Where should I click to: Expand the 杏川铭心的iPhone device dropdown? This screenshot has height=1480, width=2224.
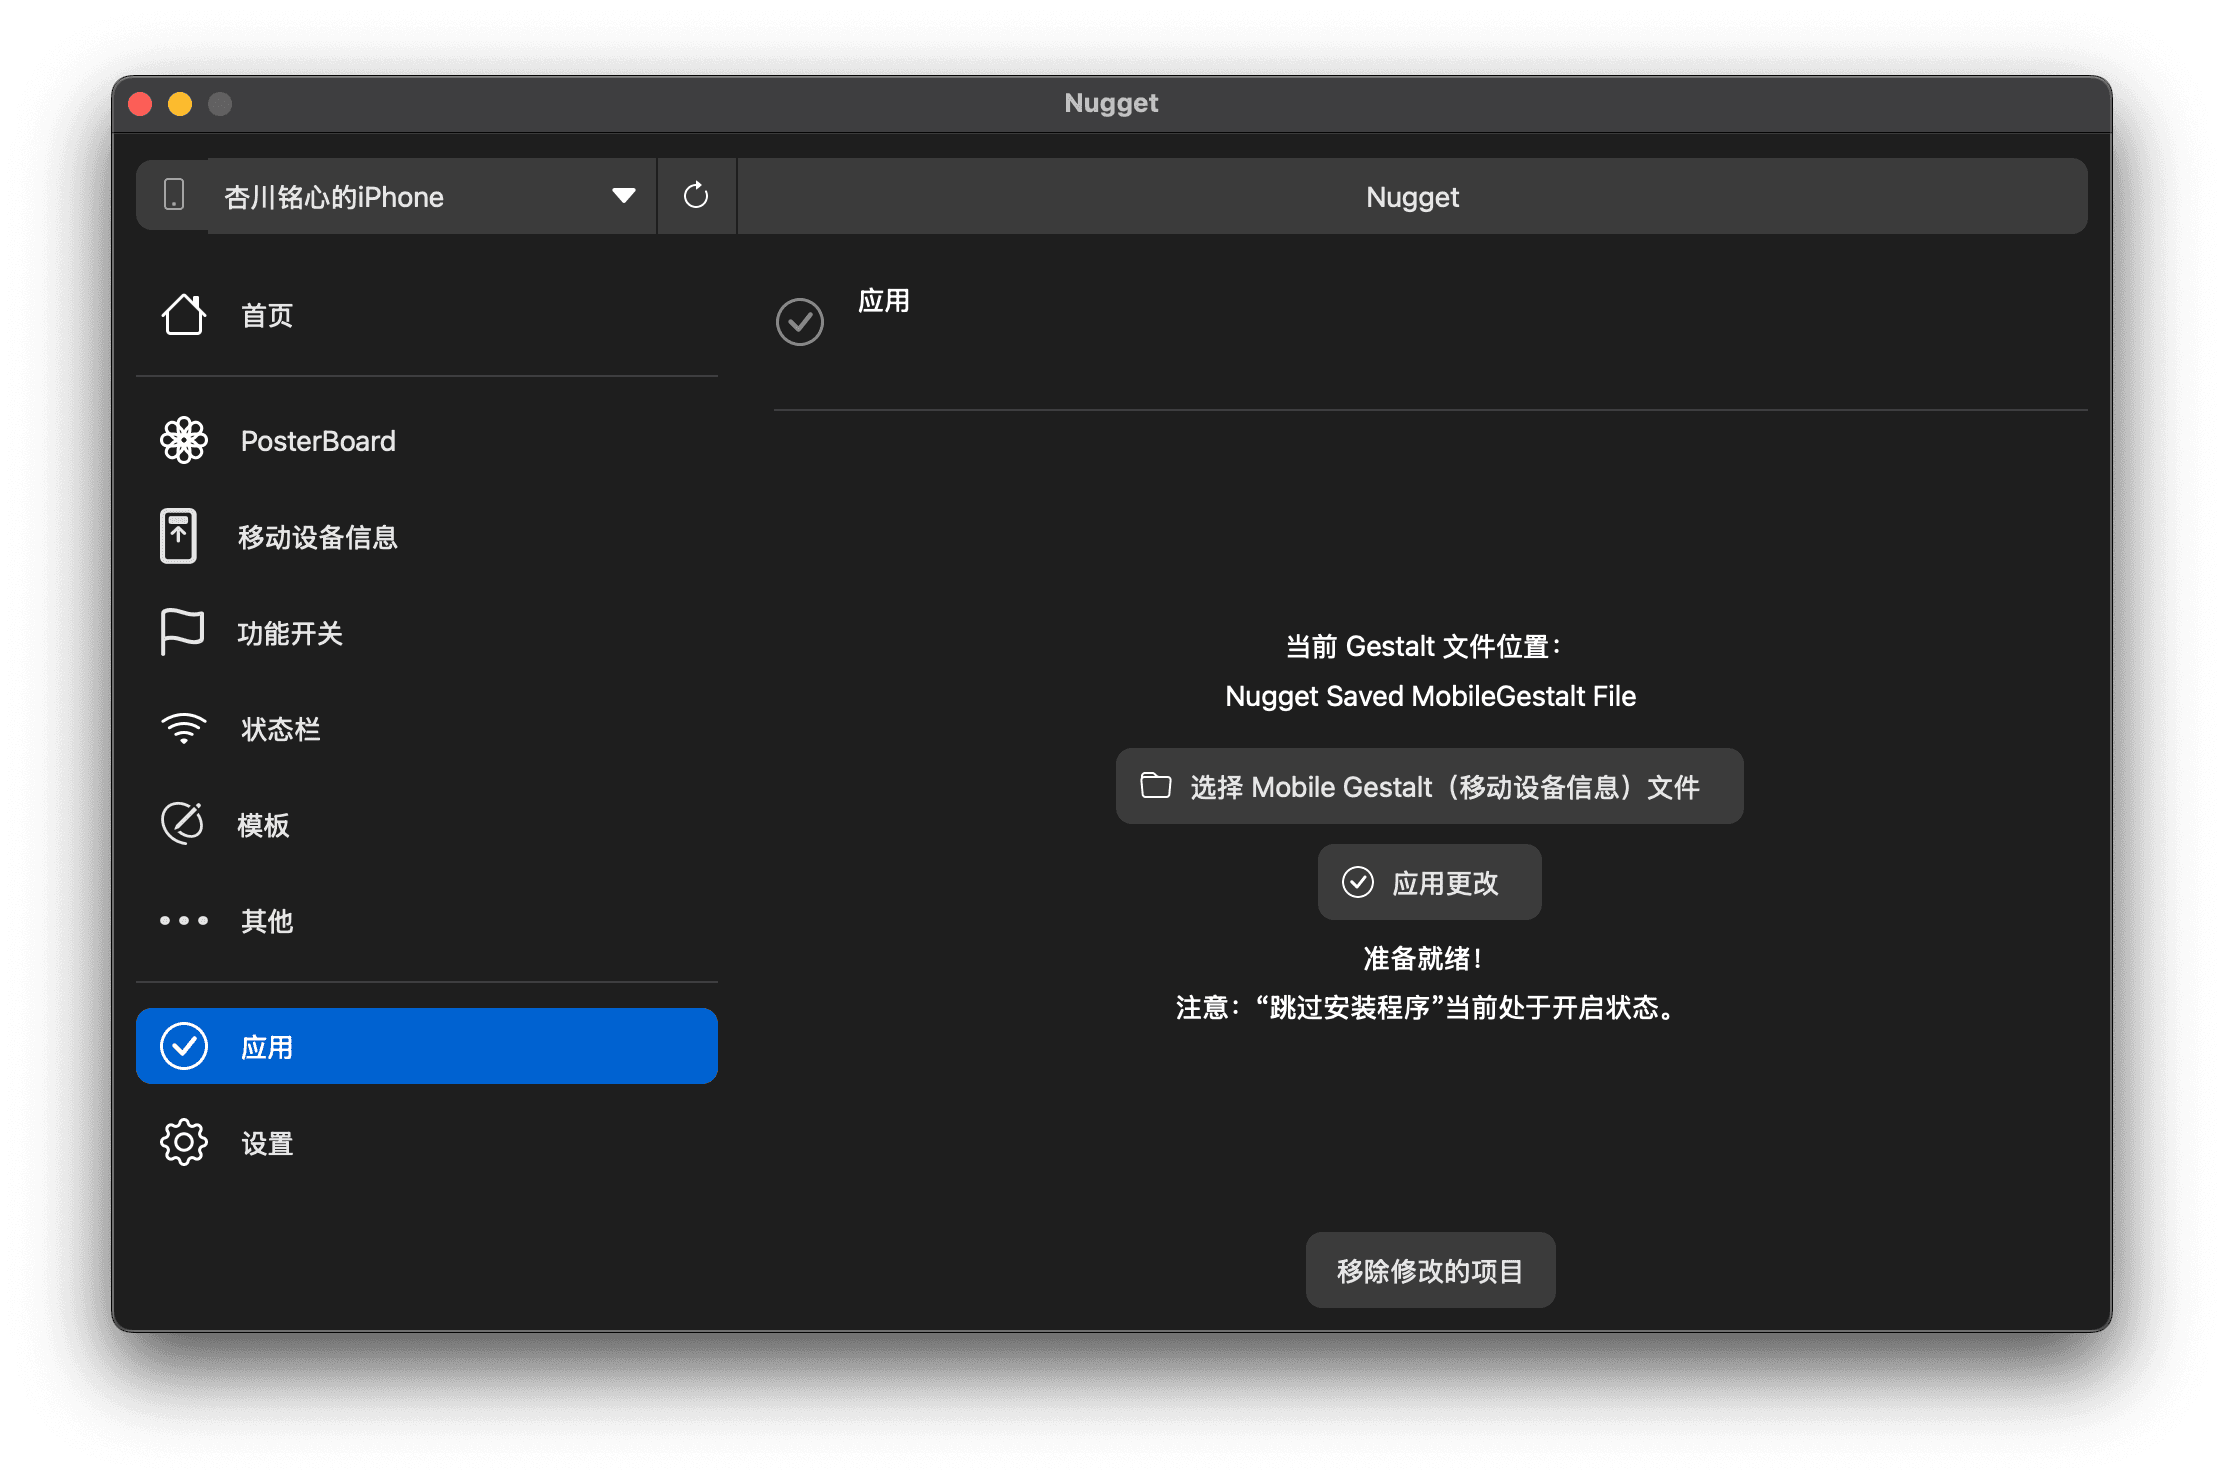pos(430,196)
